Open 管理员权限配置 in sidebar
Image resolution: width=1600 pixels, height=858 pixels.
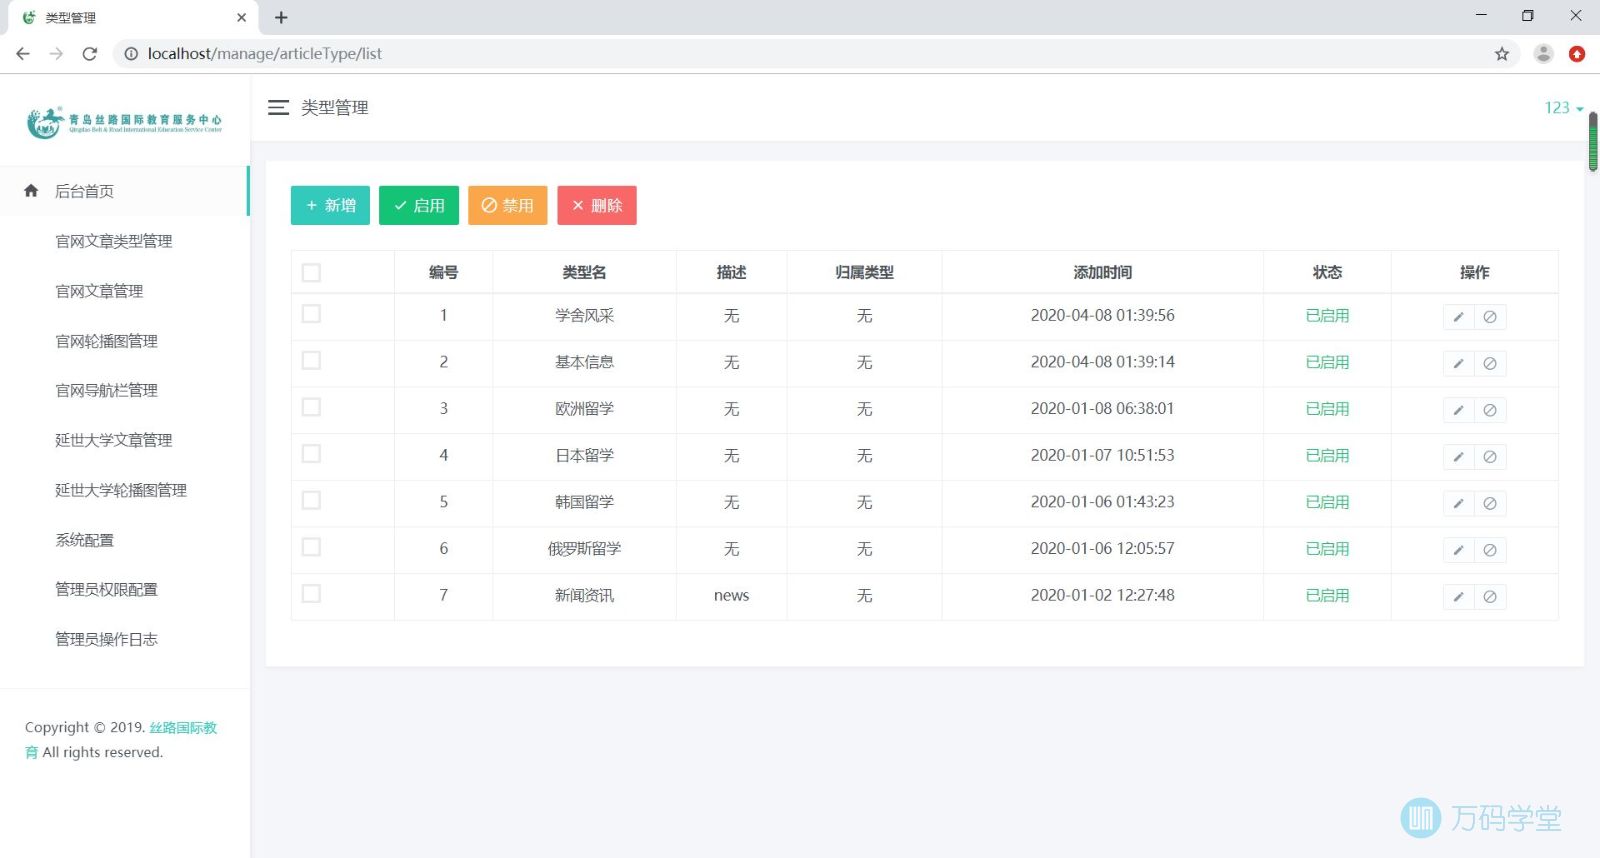coord(106,589)
